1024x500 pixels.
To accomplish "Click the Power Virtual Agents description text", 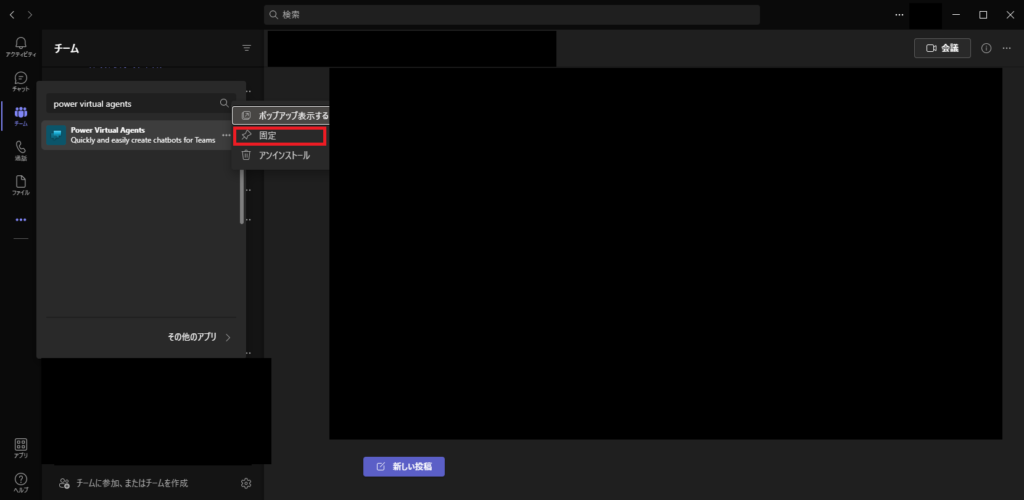I will point(143,140).
